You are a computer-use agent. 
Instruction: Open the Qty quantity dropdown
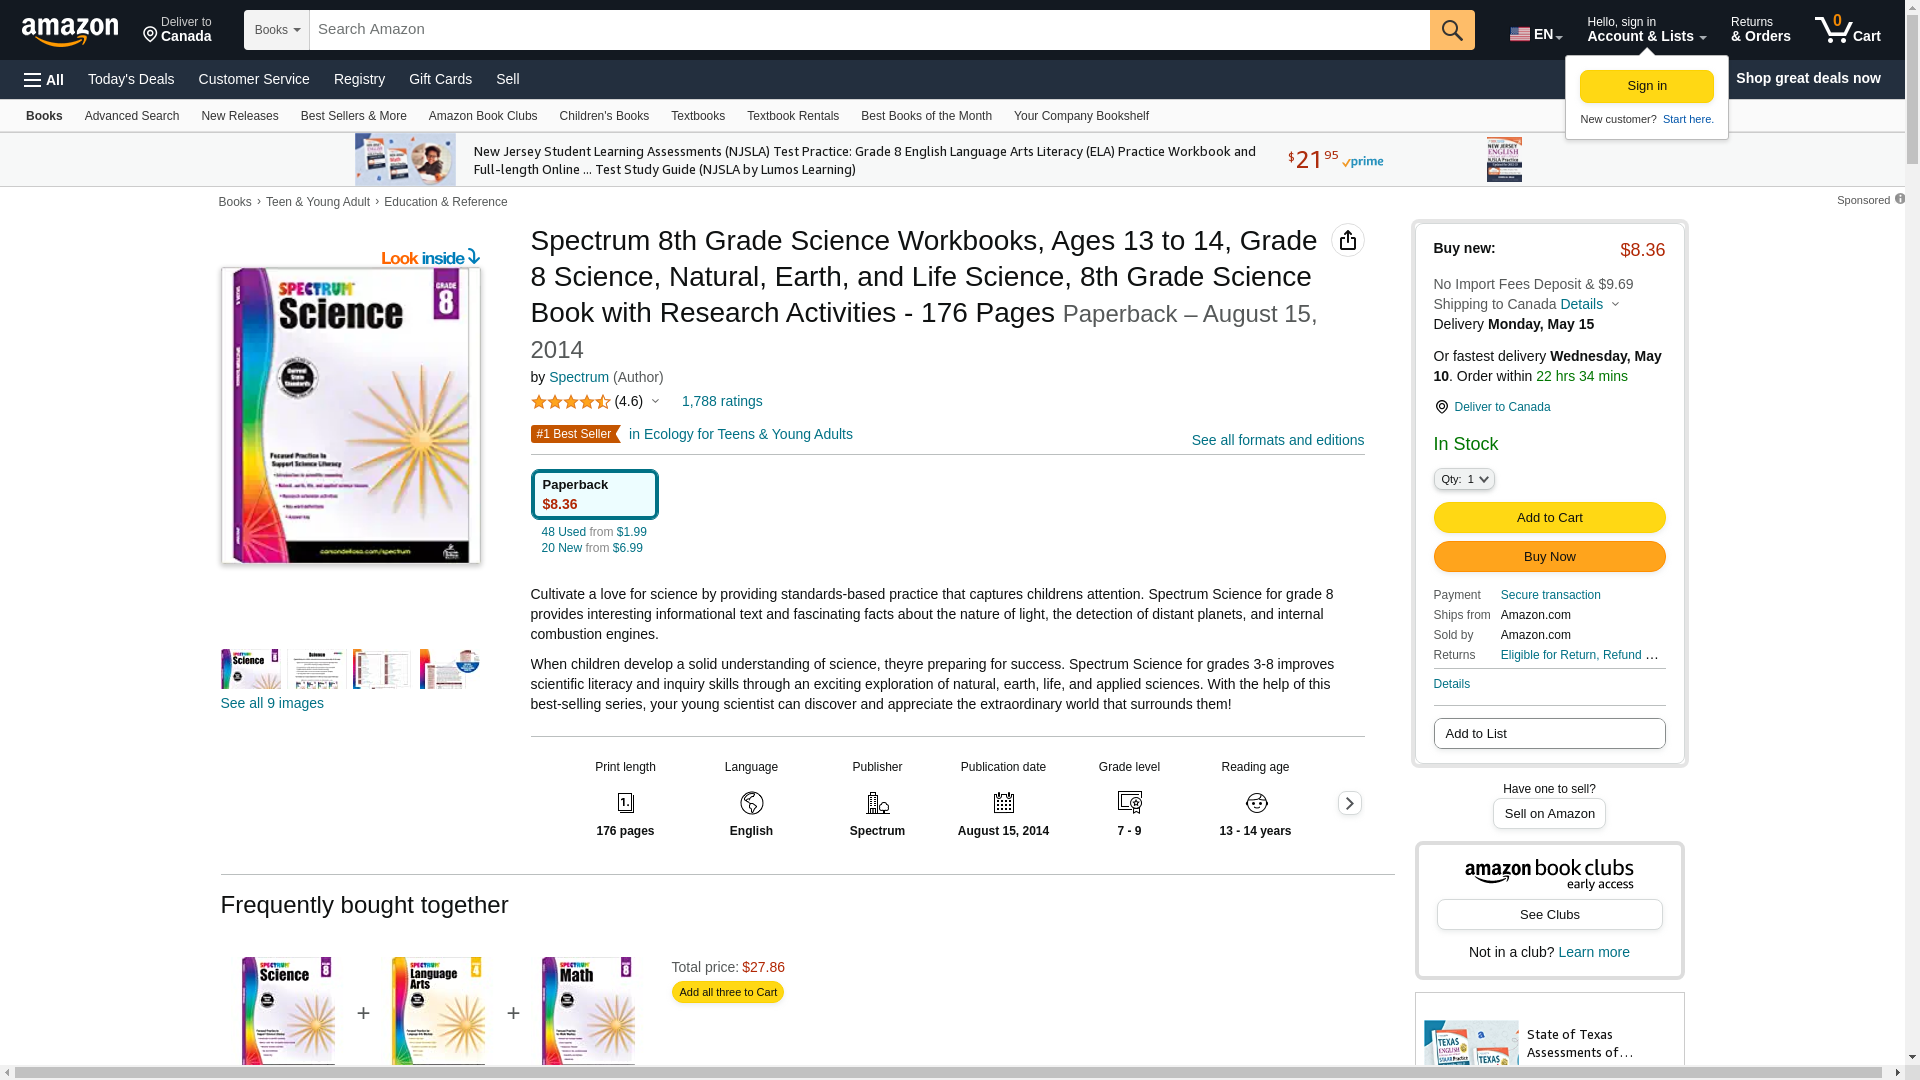click(1463, 480)
